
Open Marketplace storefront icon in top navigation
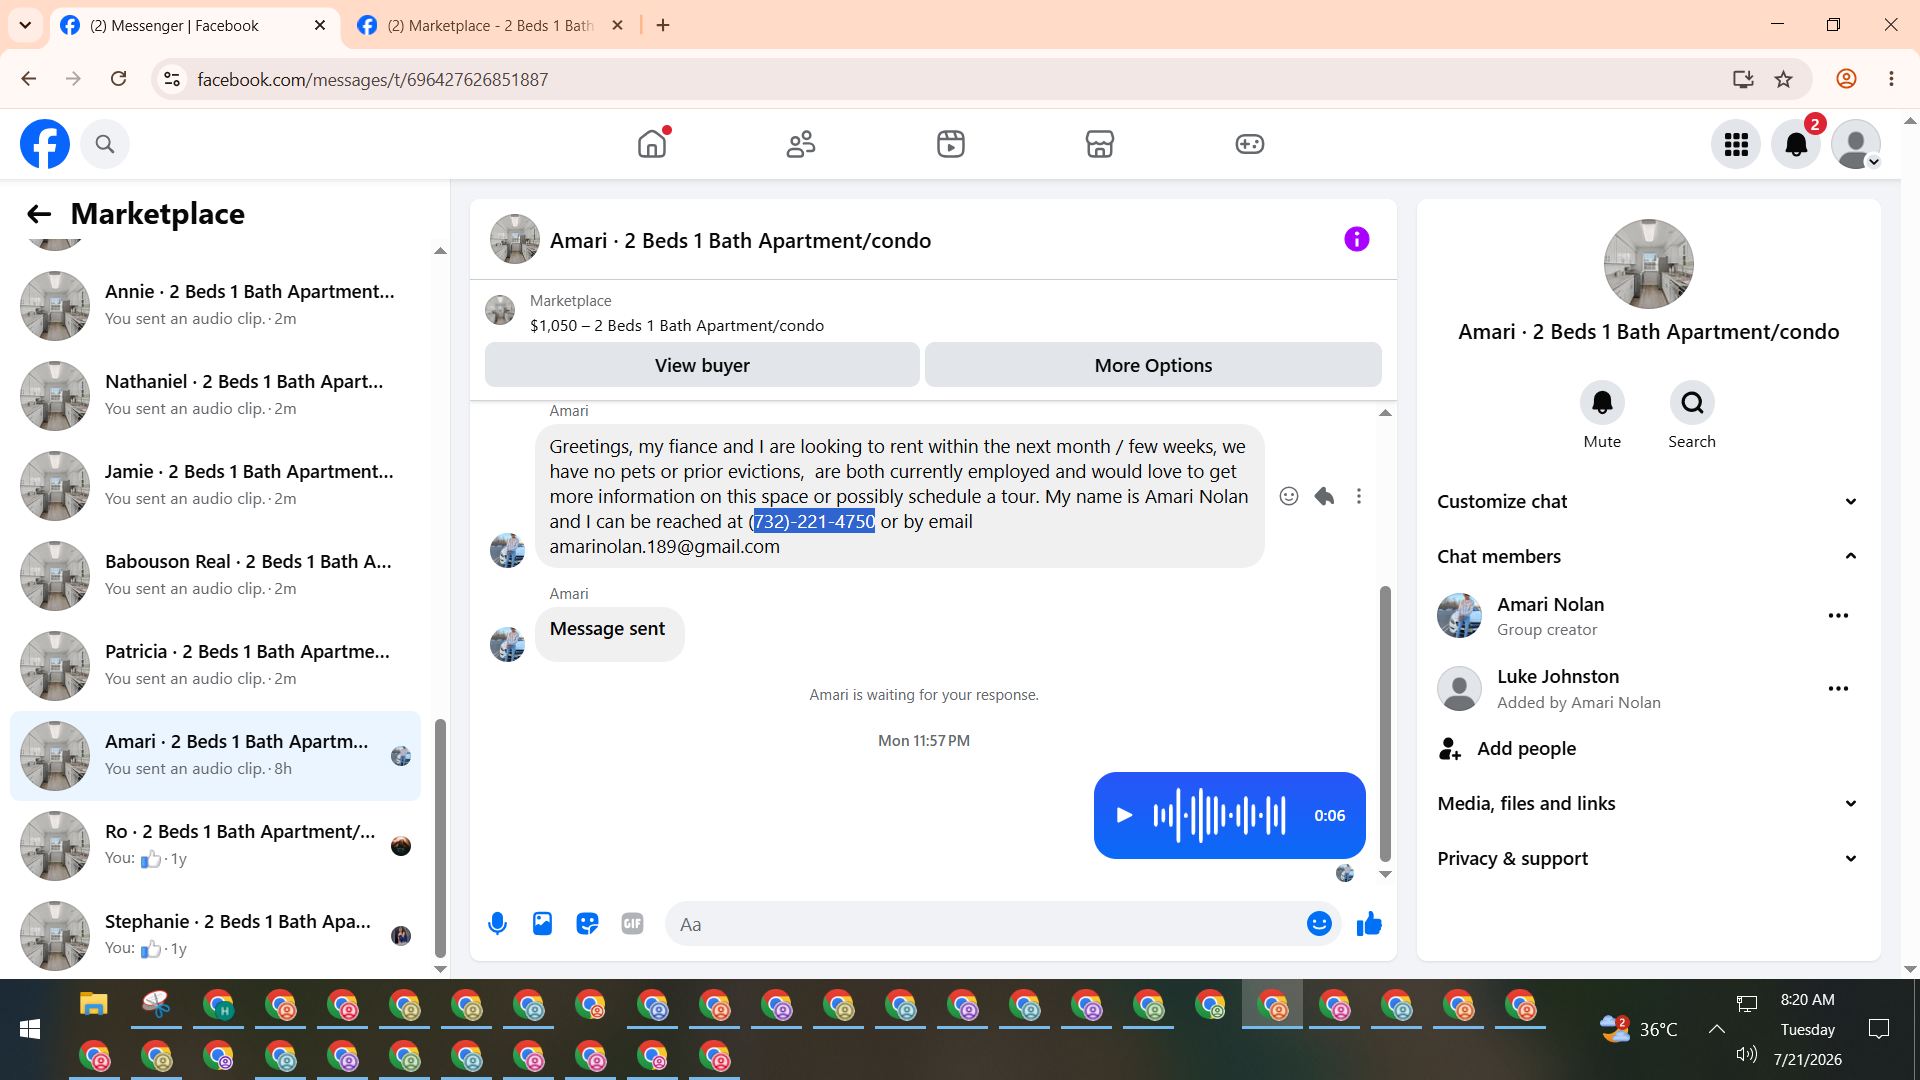click(x=1100, y=144)
